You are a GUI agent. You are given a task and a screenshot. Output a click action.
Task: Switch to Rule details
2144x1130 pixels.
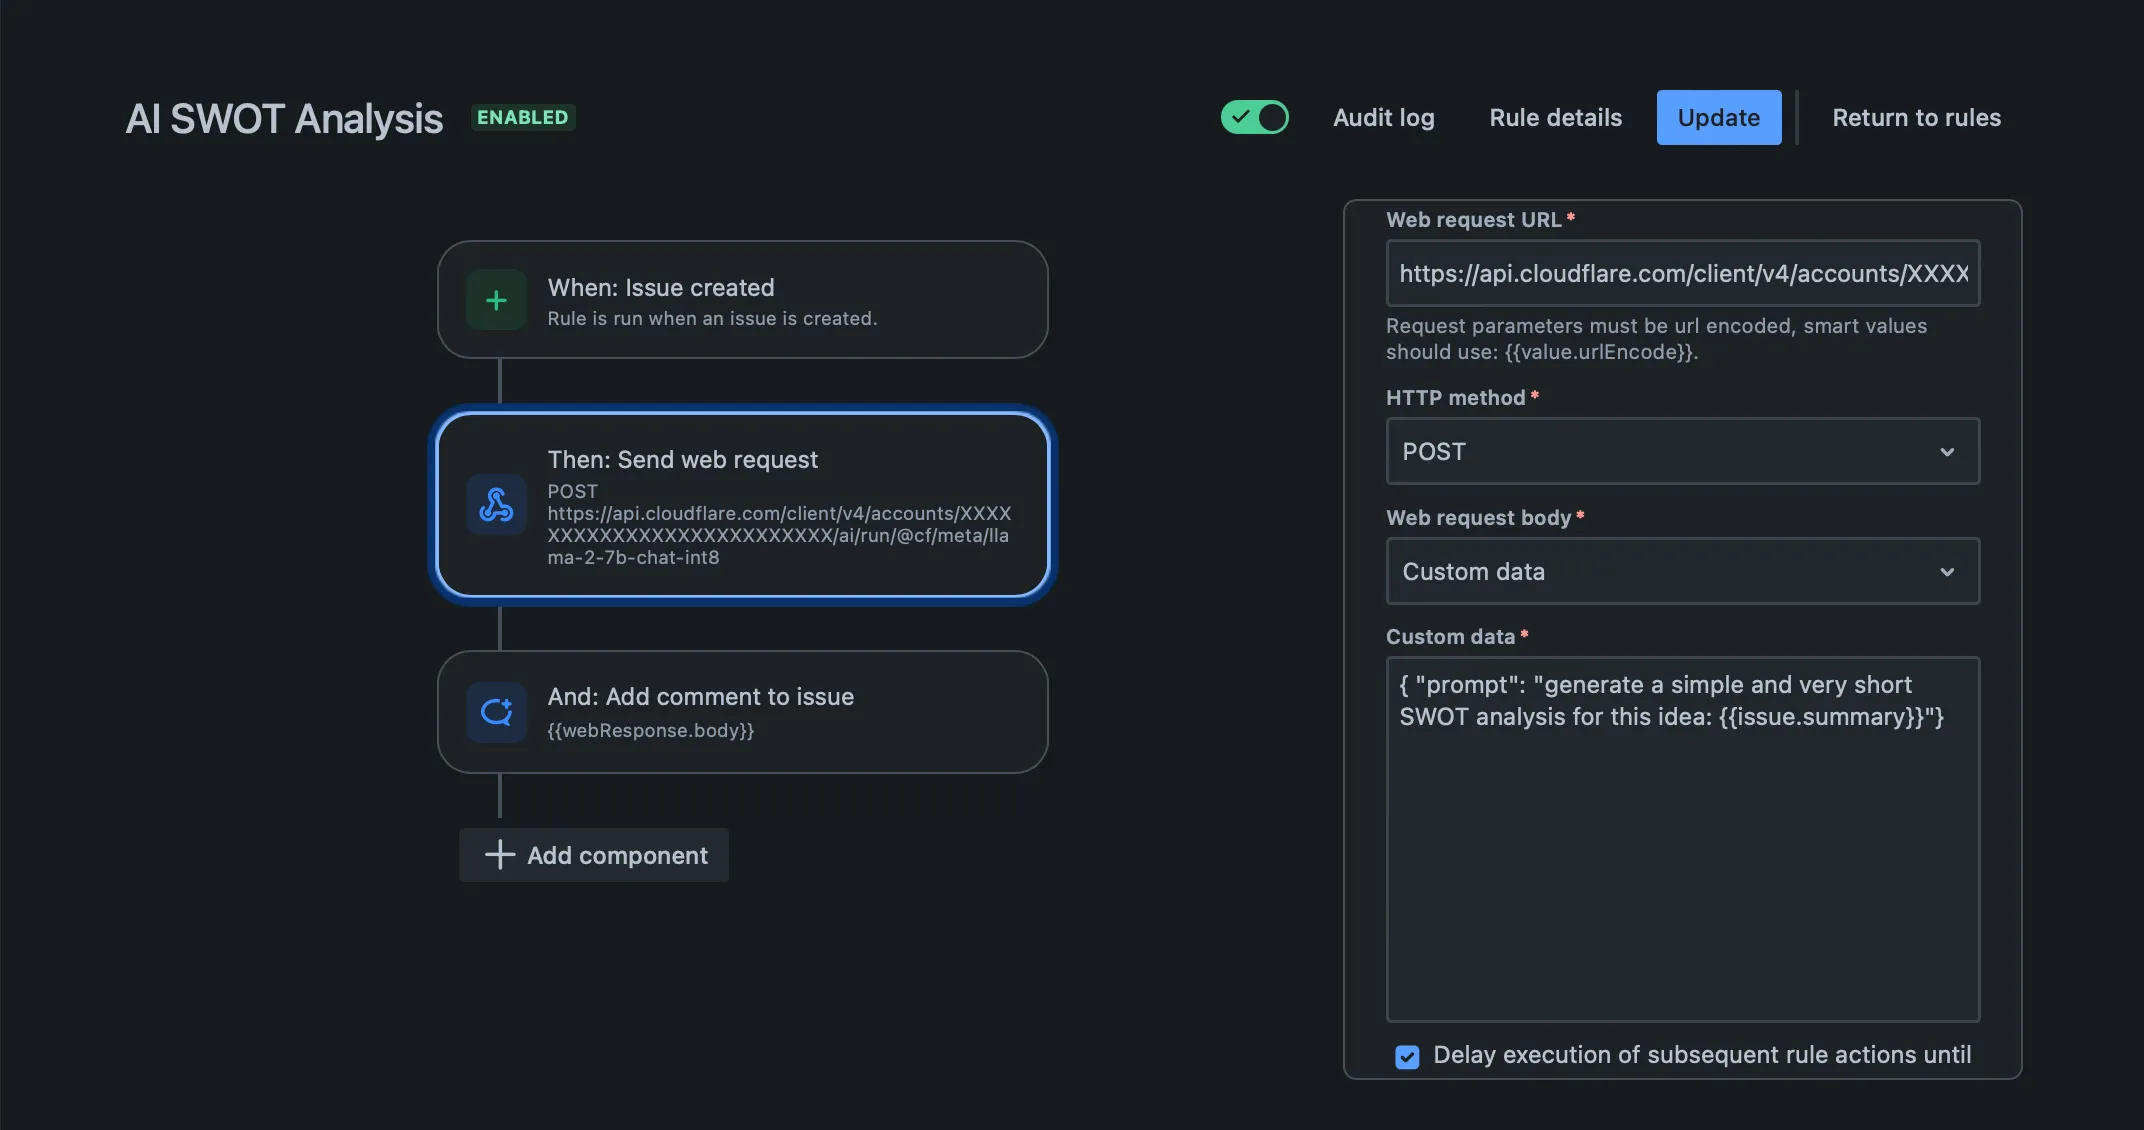tap(1554, 117)
